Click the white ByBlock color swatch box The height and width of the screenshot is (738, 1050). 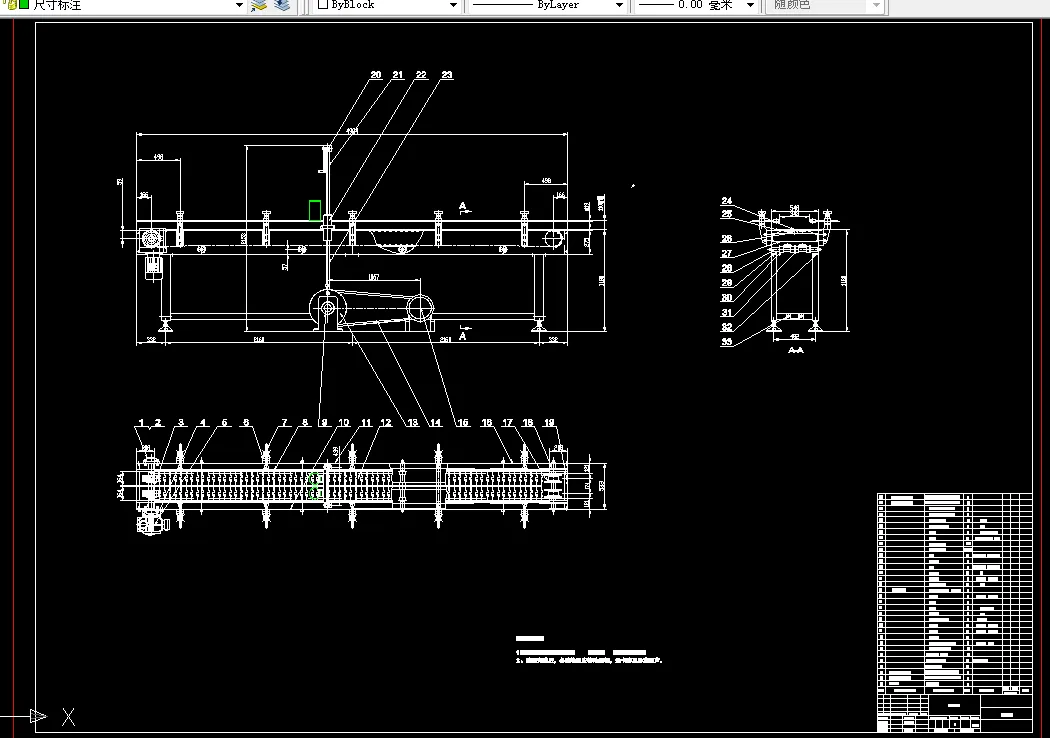pos(323,4)
